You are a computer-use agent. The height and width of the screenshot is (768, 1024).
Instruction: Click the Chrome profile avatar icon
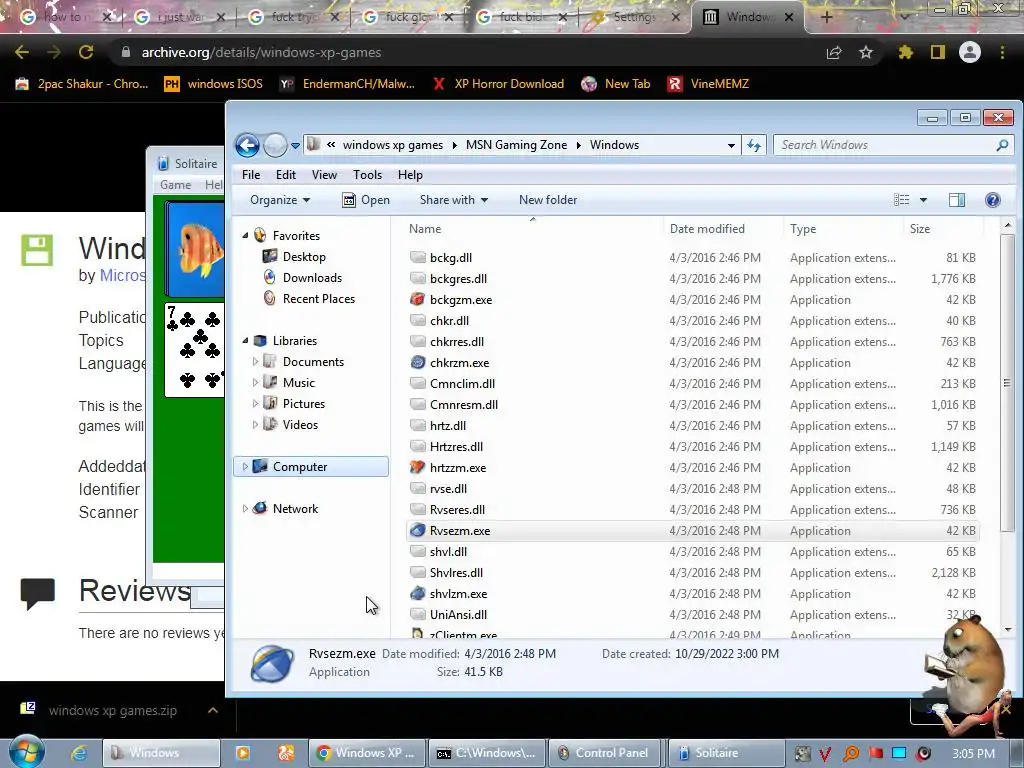970,52
